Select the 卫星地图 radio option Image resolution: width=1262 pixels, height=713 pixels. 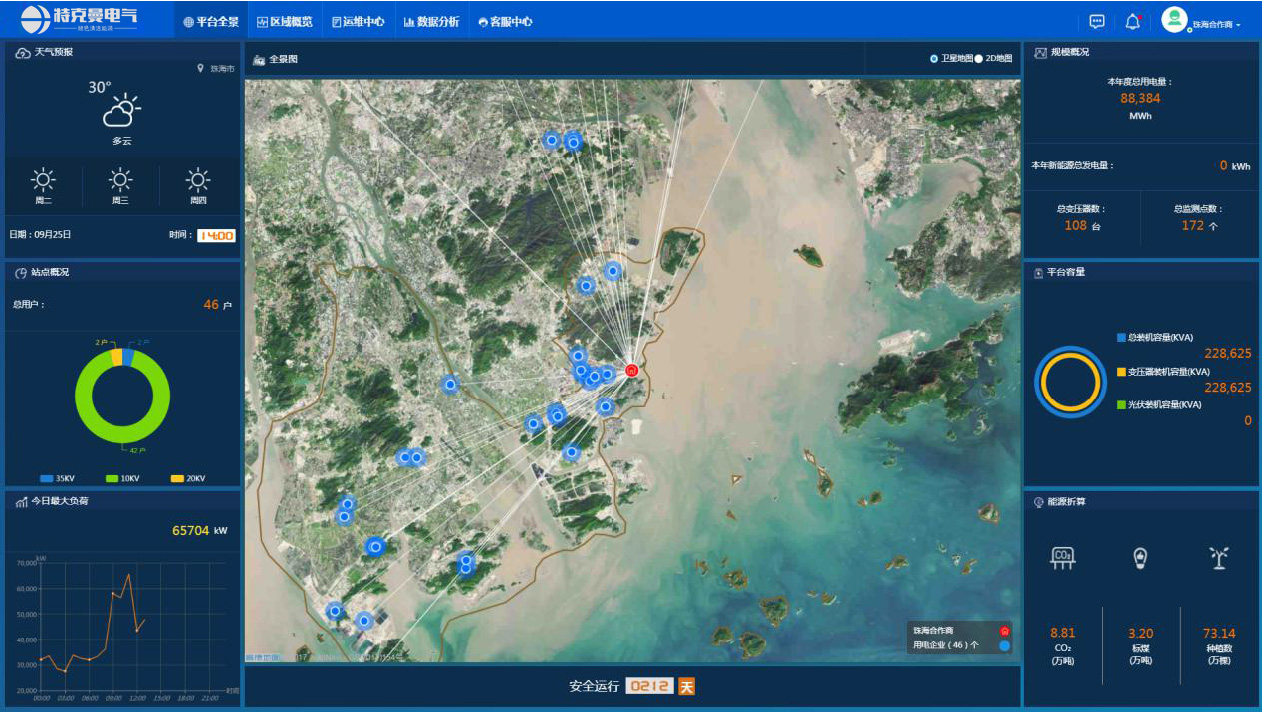pyautogui.click(x=934, y=59)
